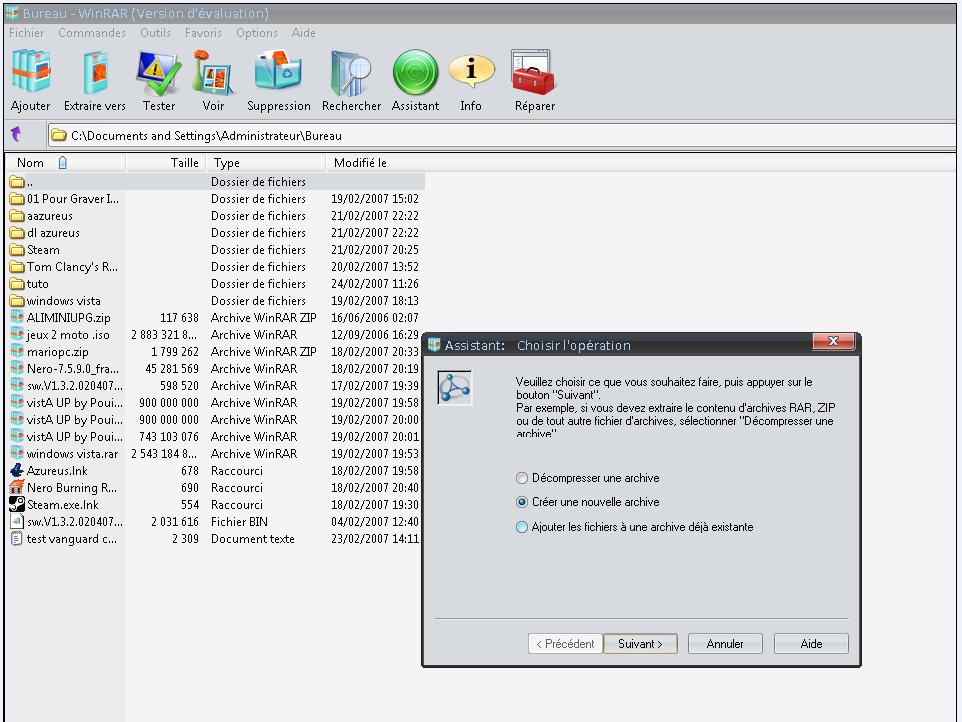Click the Ajouter toolbar icon

click(31, 72)
